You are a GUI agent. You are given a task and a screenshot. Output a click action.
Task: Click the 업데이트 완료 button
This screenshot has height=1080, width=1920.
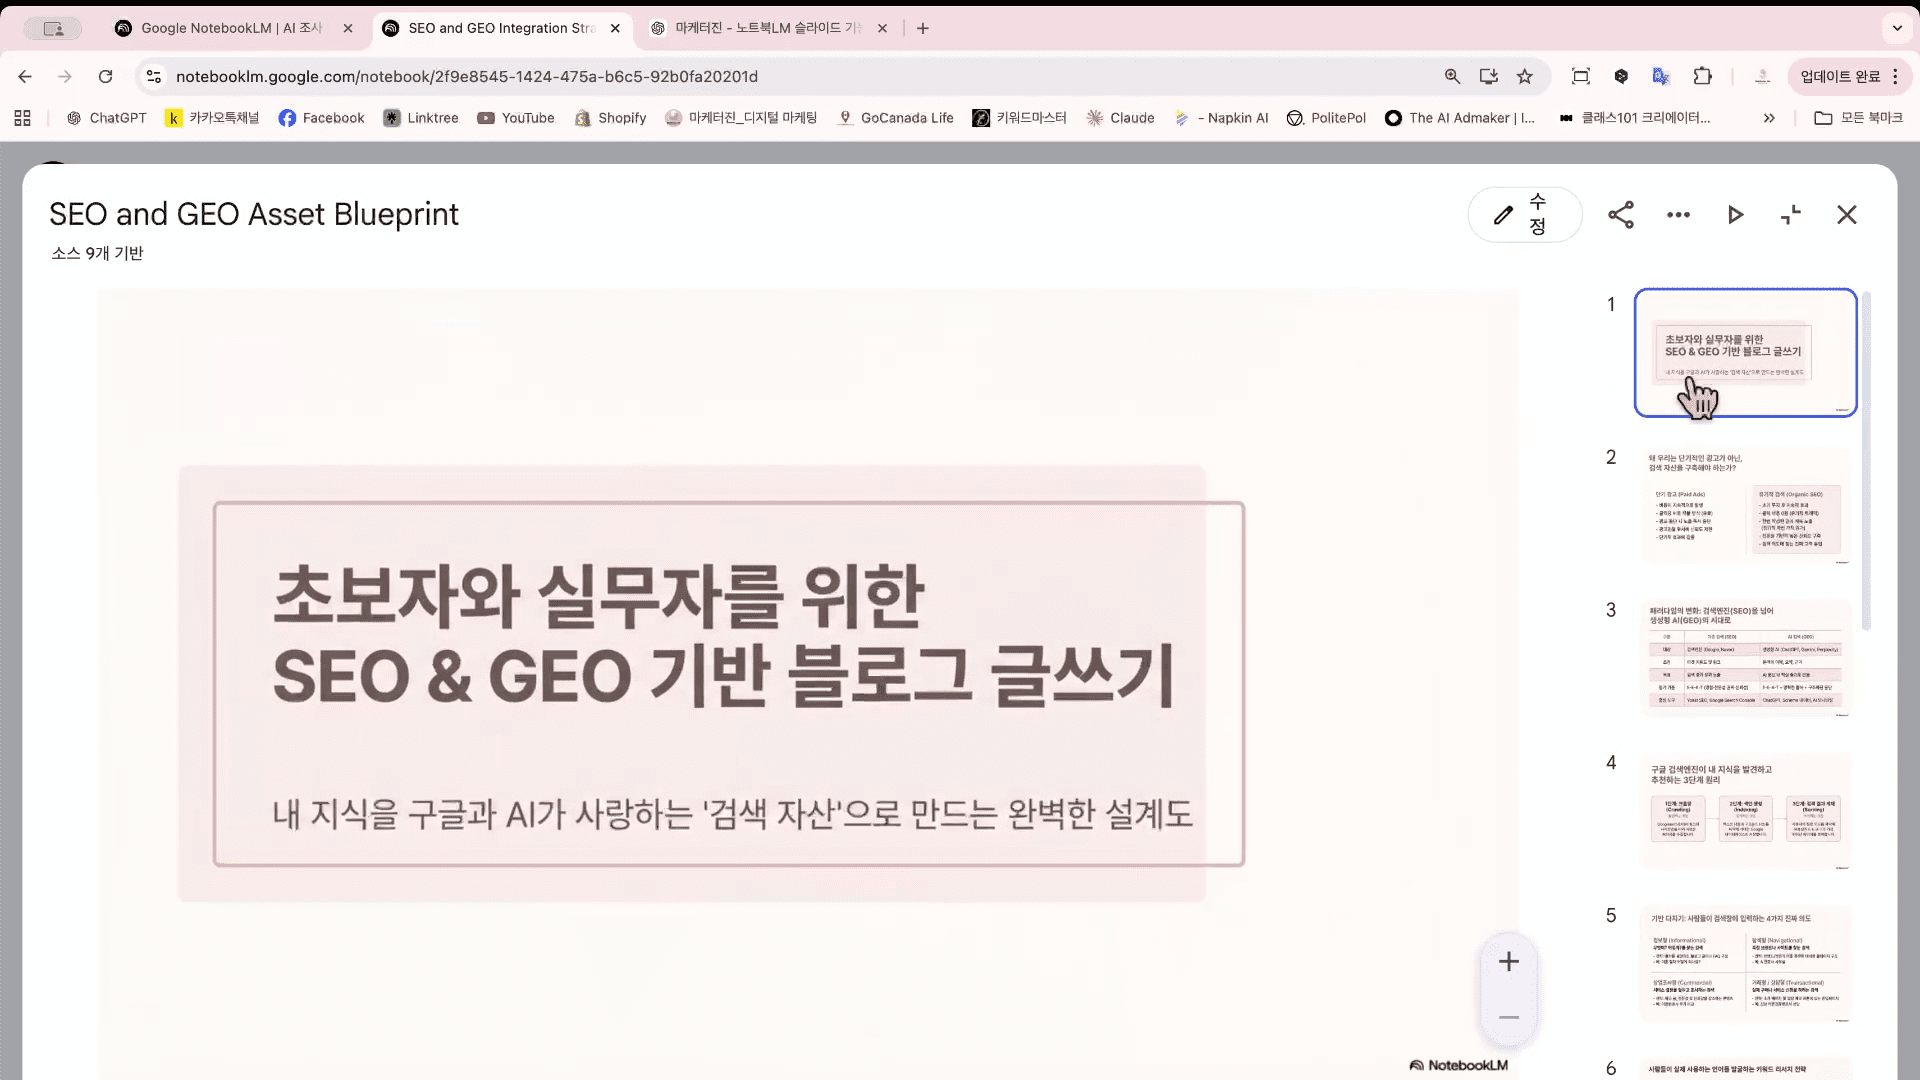pyautogui.click(x=1840, y=77)
